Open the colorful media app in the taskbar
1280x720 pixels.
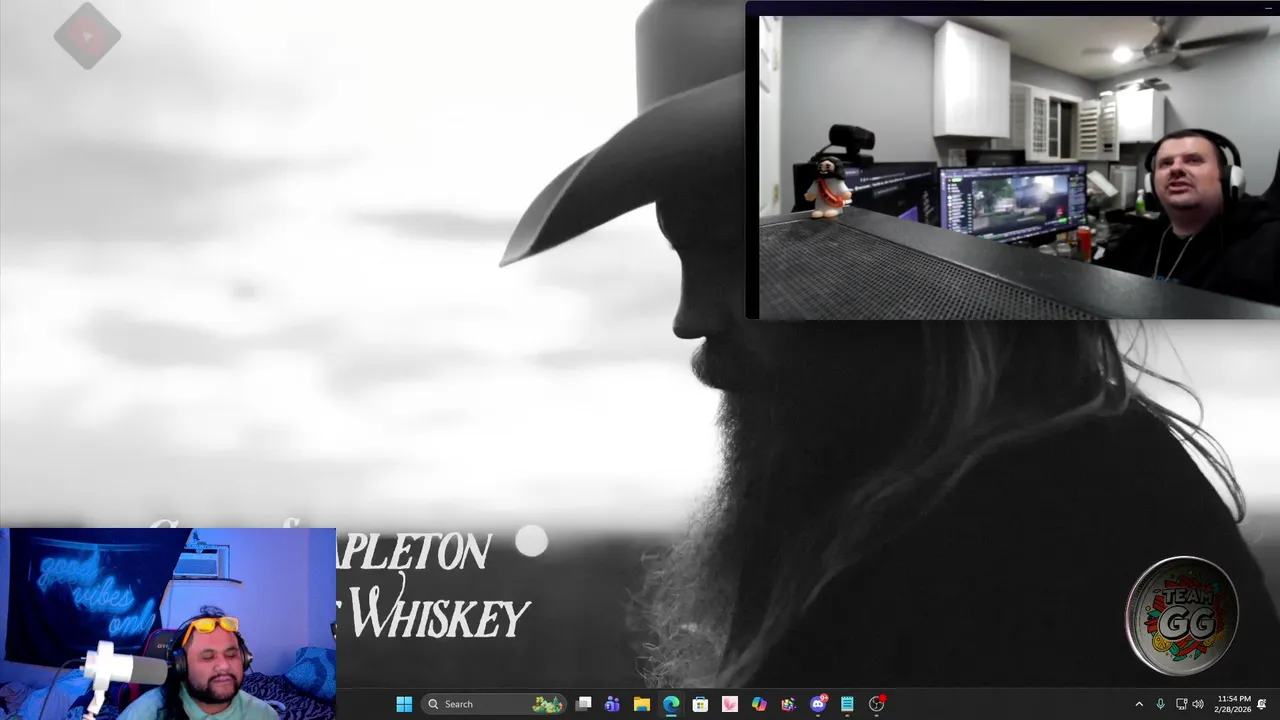pos(788,704)
